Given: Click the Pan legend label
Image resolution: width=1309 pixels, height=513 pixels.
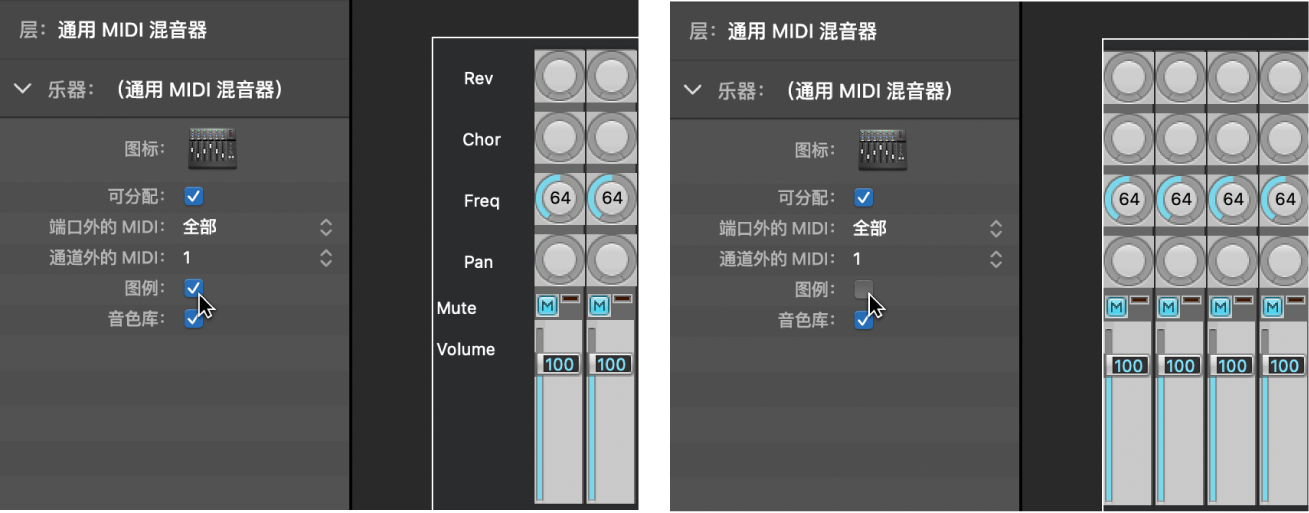Looking at the screenshot, I should [478, 262].
